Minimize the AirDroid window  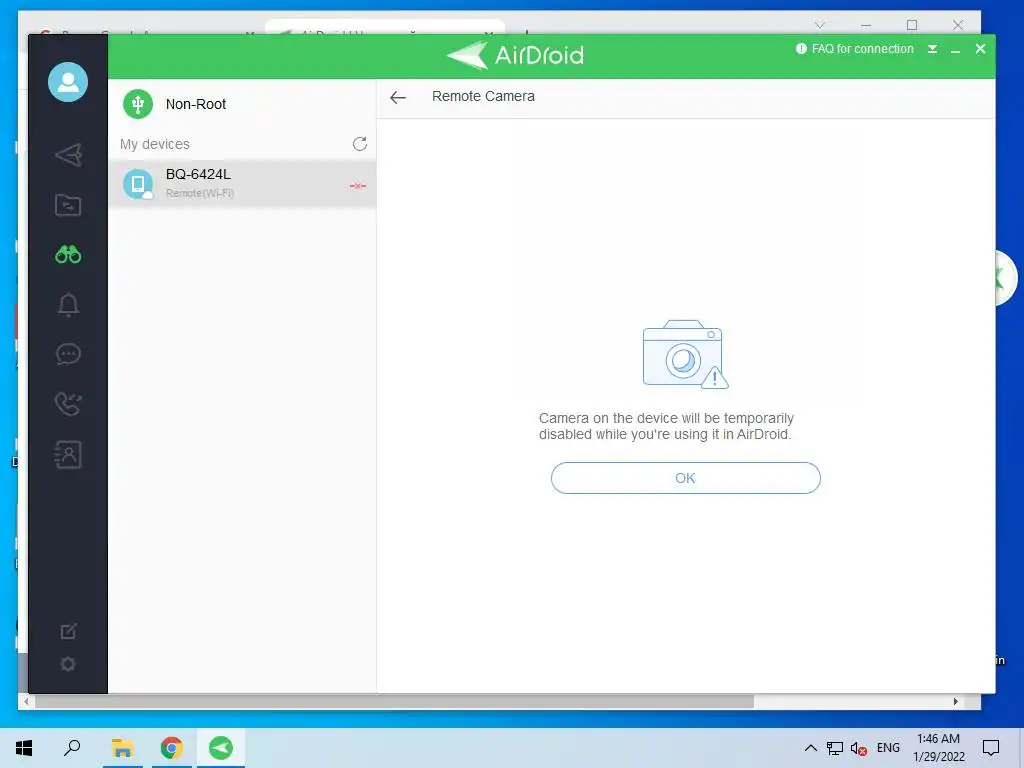955,50
